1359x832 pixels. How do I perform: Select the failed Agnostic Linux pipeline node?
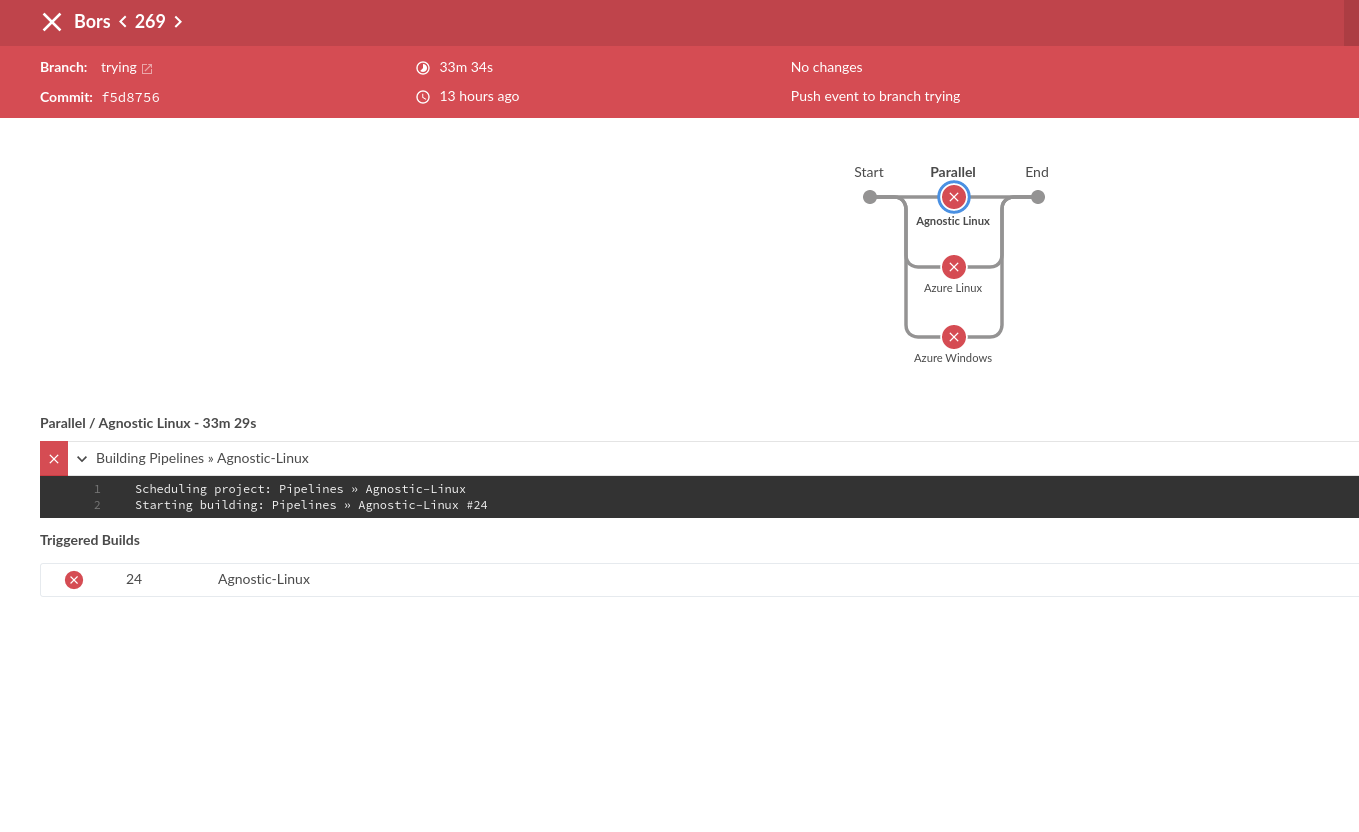953,197
